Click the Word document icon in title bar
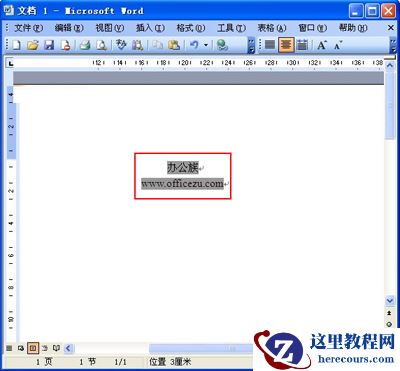 coord(9,10)
